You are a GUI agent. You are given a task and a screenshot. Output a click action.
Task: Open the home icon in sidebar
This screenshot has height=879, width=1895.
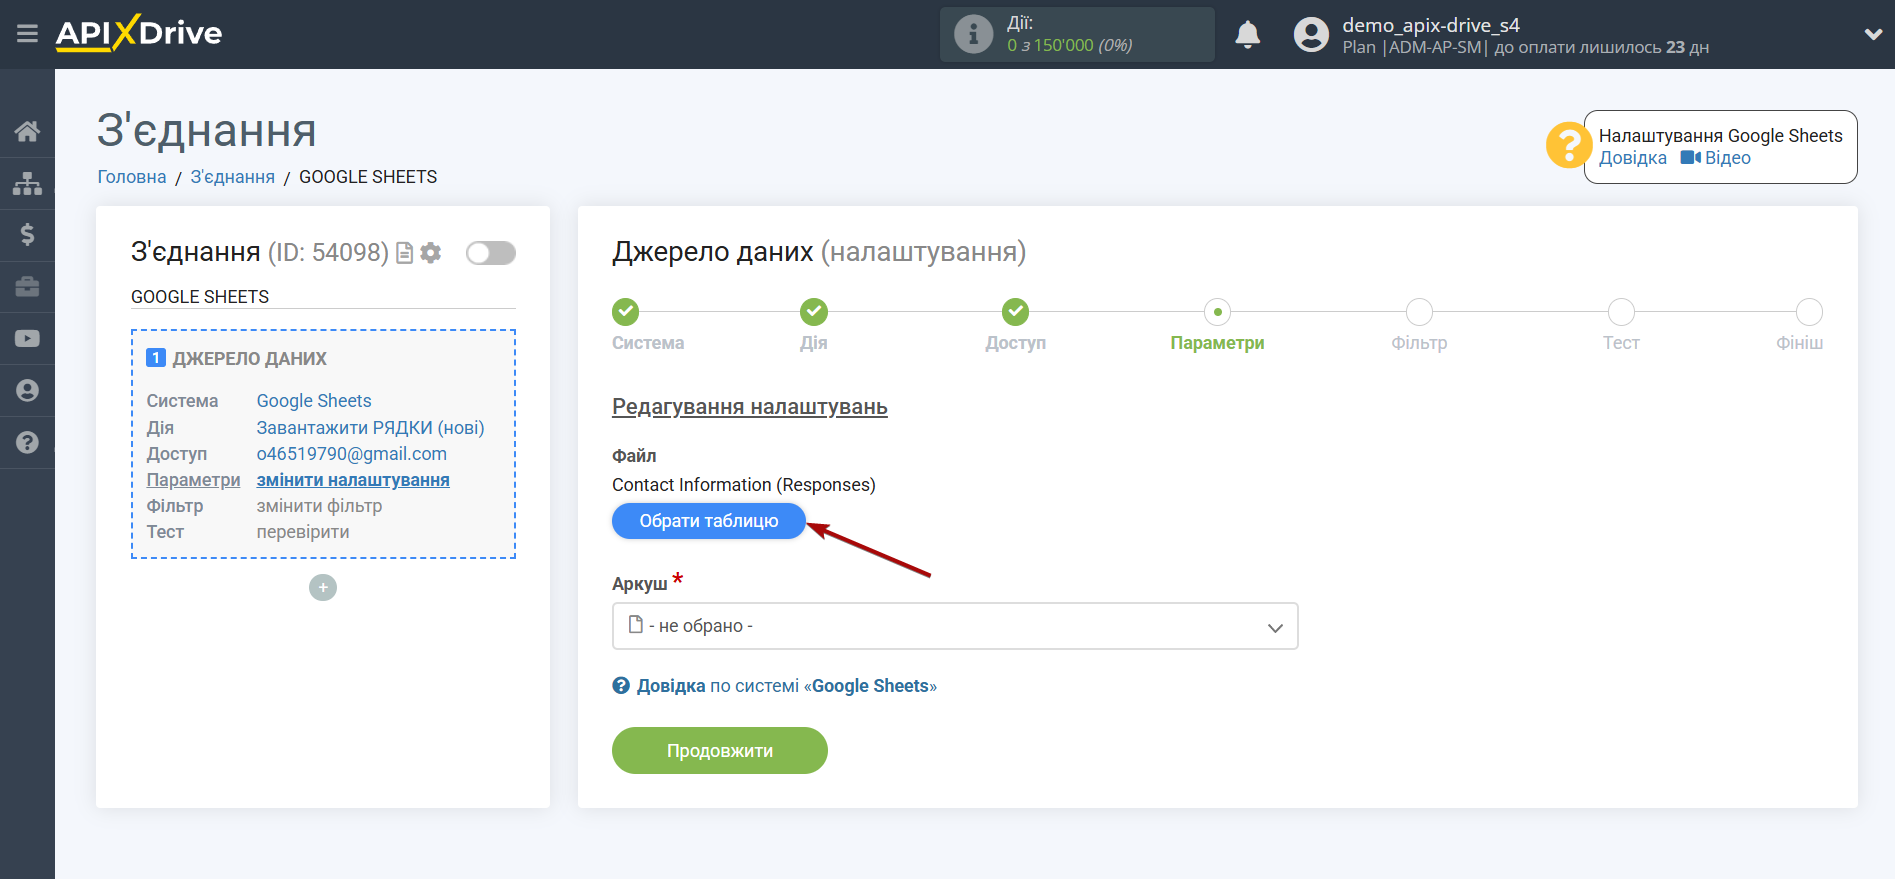[x=27, y=131]
